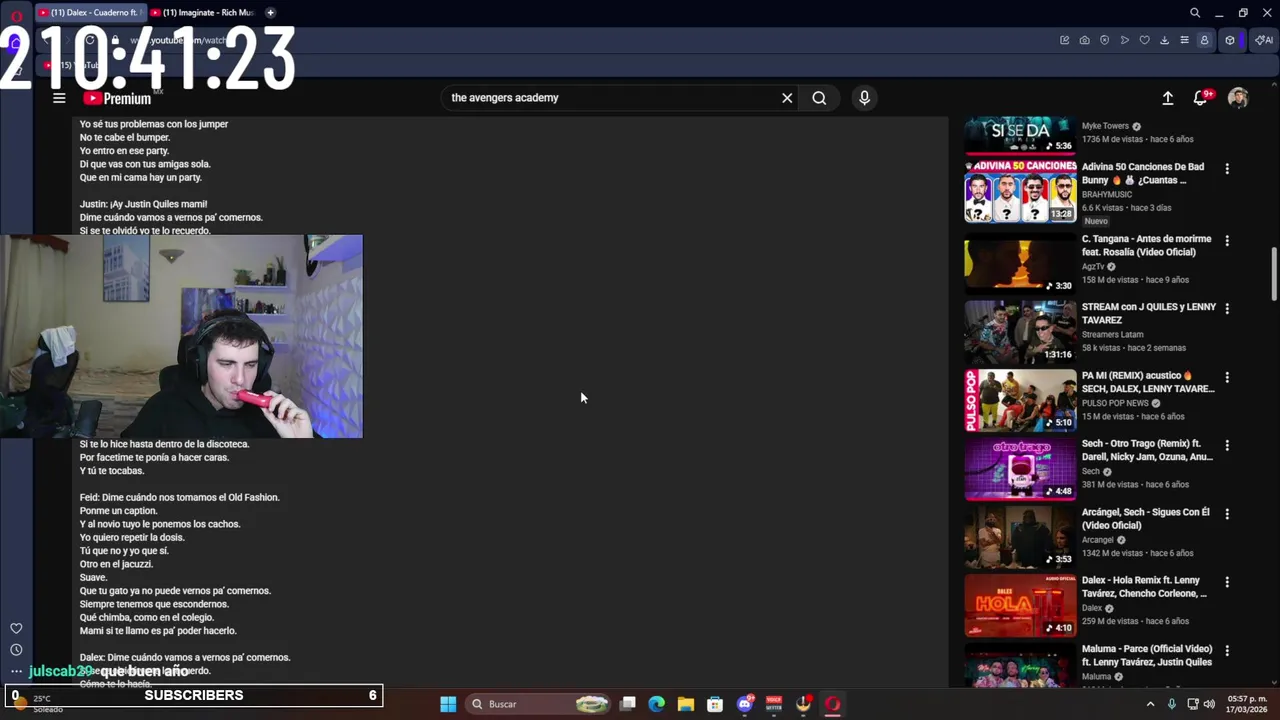The image size is (1280, 720).
Task: Open C. Tangana Antes de morirme video
Action: coord(1146,246)
